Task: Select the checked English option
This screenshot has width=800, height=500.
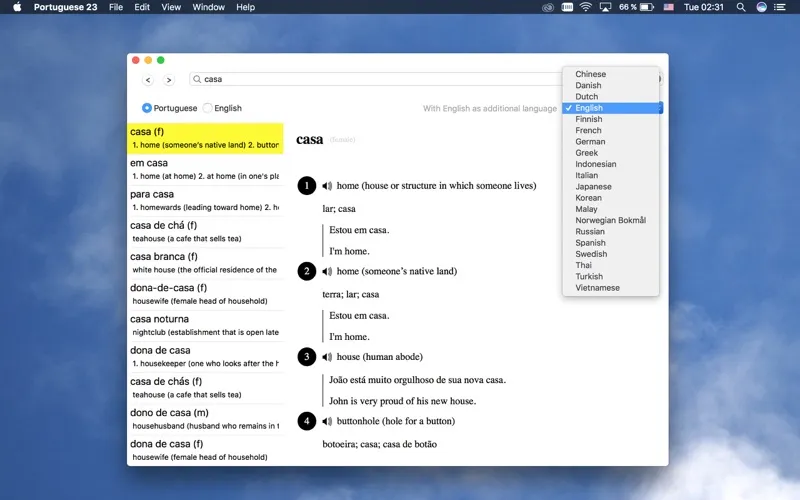Action: pos(611,108)
